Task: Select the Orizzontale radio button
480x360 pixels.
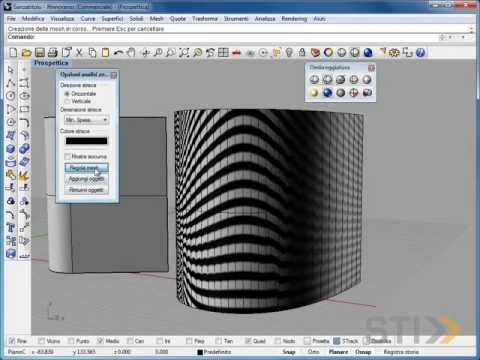Action: coord(67,94)
